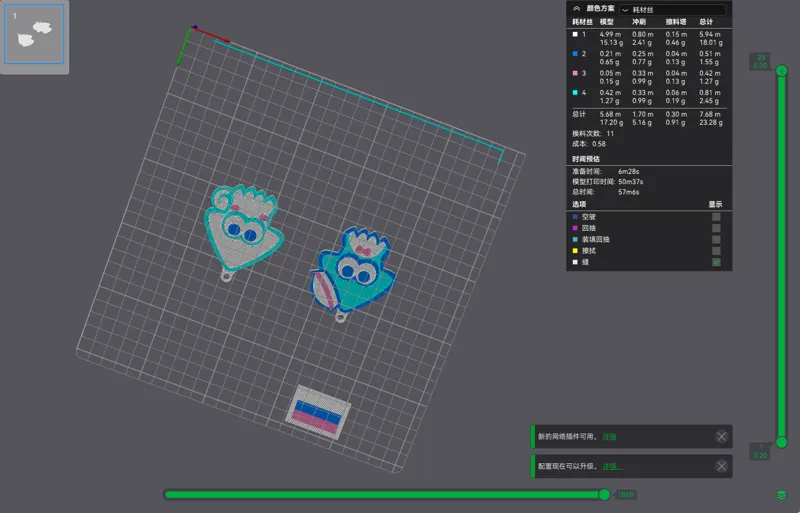Open the 耗材丝 color scheme dropdown
Image resolution: width=800 pixels, height=513 pixels.
tap(672, 10)
